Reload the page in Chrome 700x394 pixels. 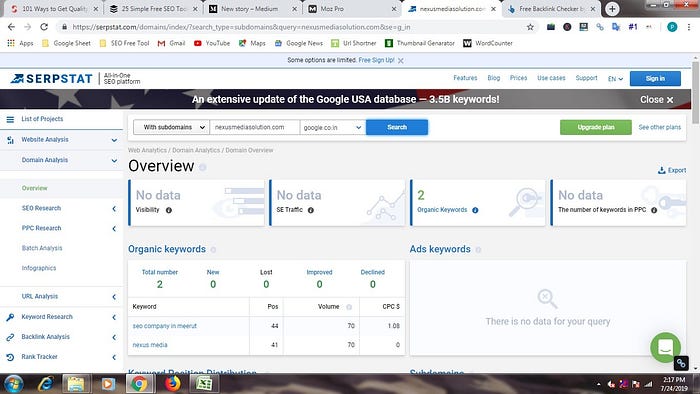(x=44, y=27)
